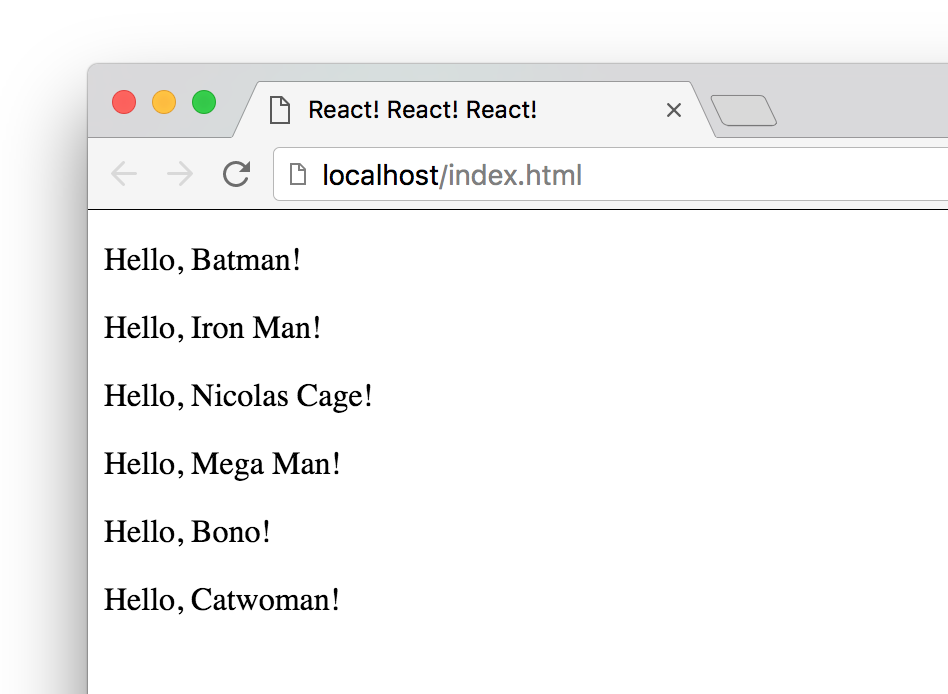Click the "Hello, Bono!" line
Image resolution: width=948 pixels, height=694 pixels.
[x=187, y=532]
